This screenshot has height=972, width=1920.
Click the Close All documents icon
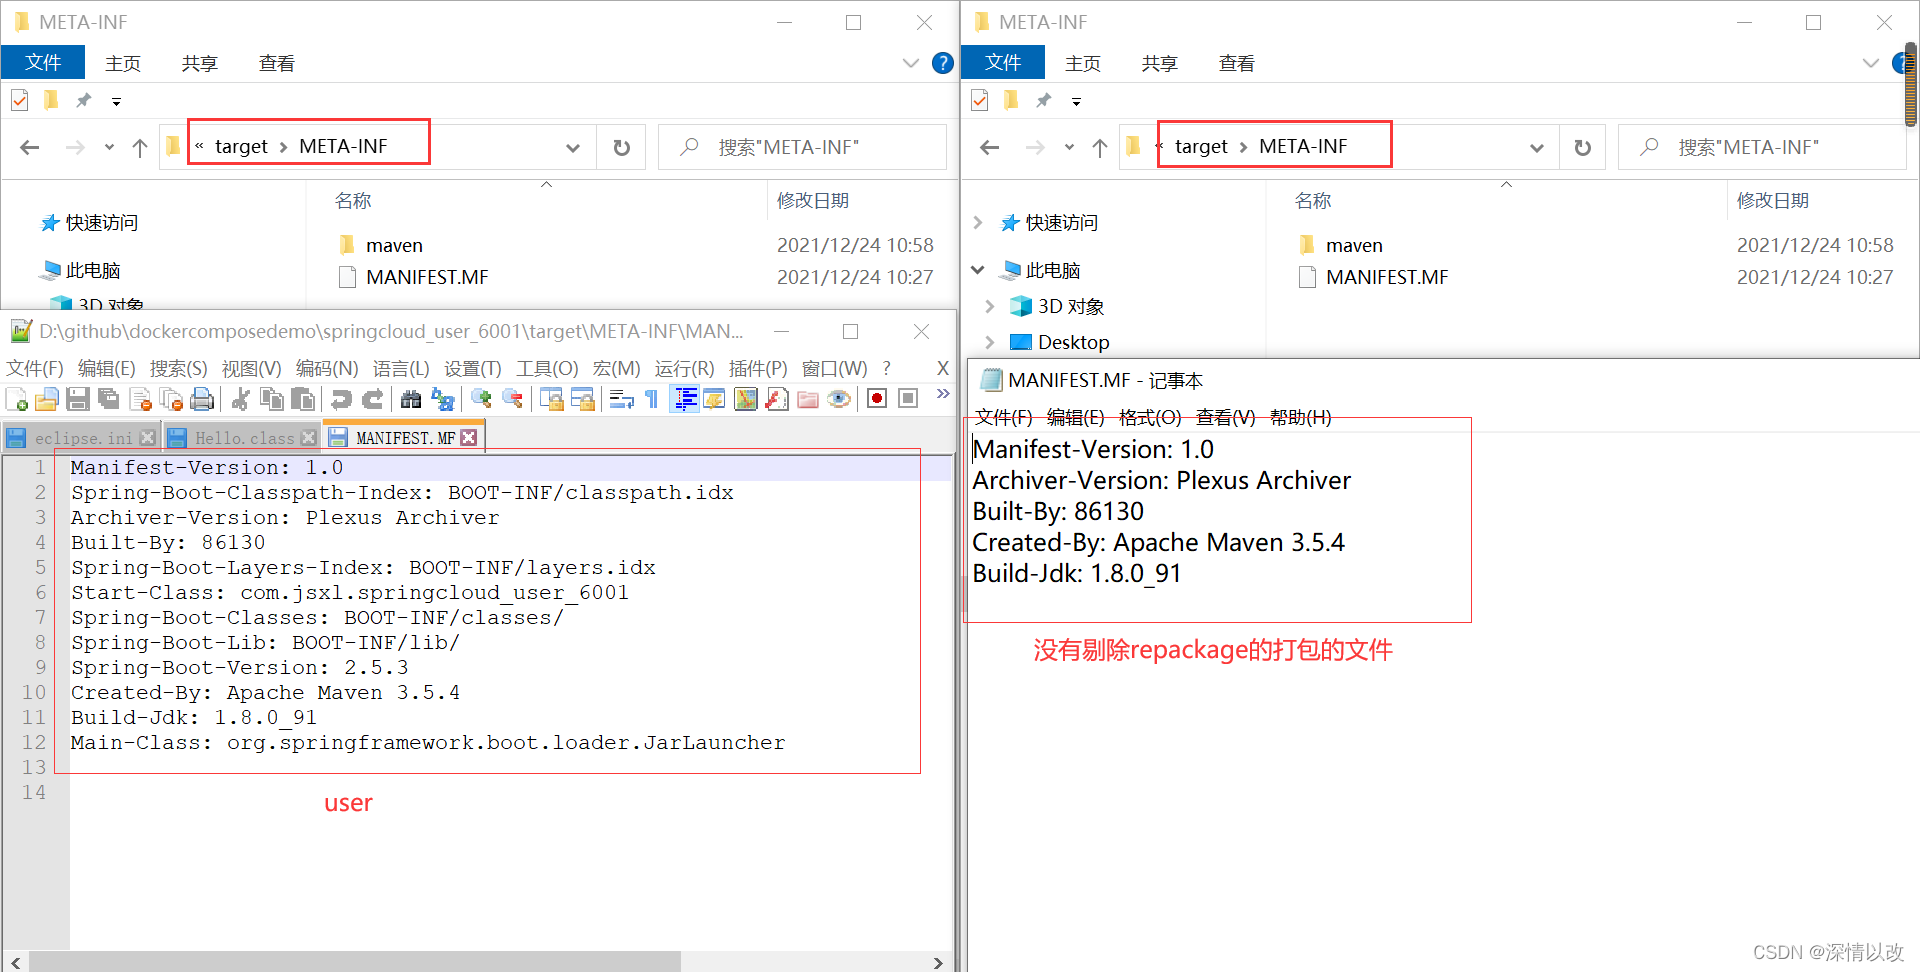click(171, 400)
